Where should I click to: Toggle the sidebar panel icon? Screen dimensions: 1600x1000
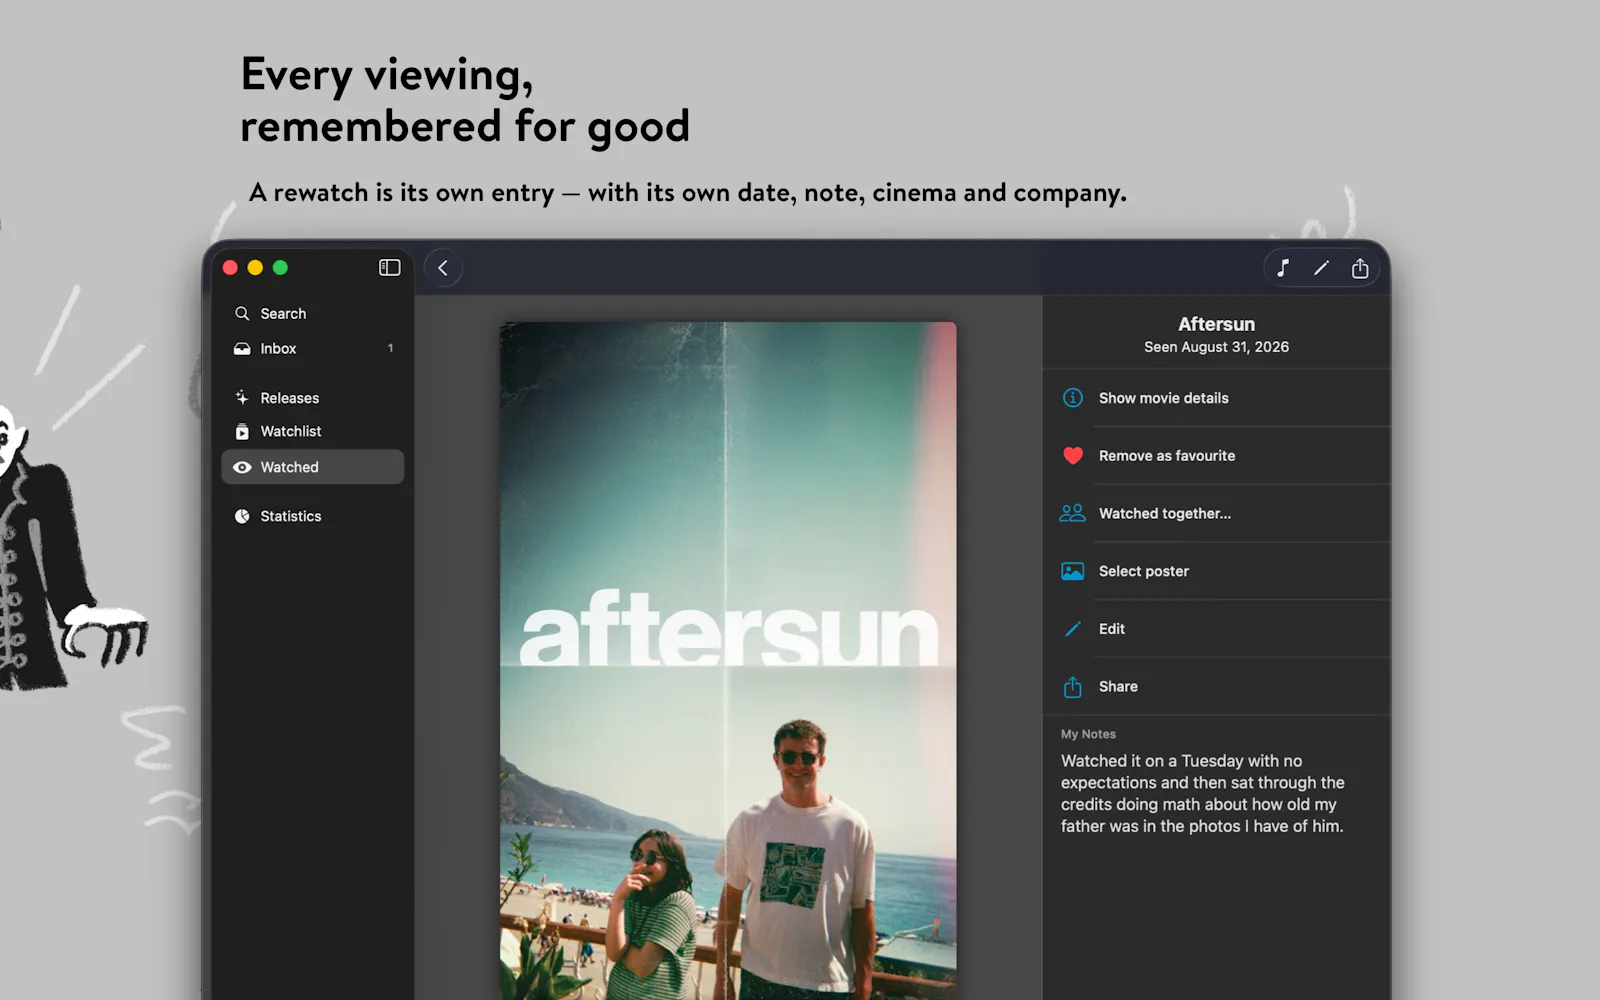(390, 268)
